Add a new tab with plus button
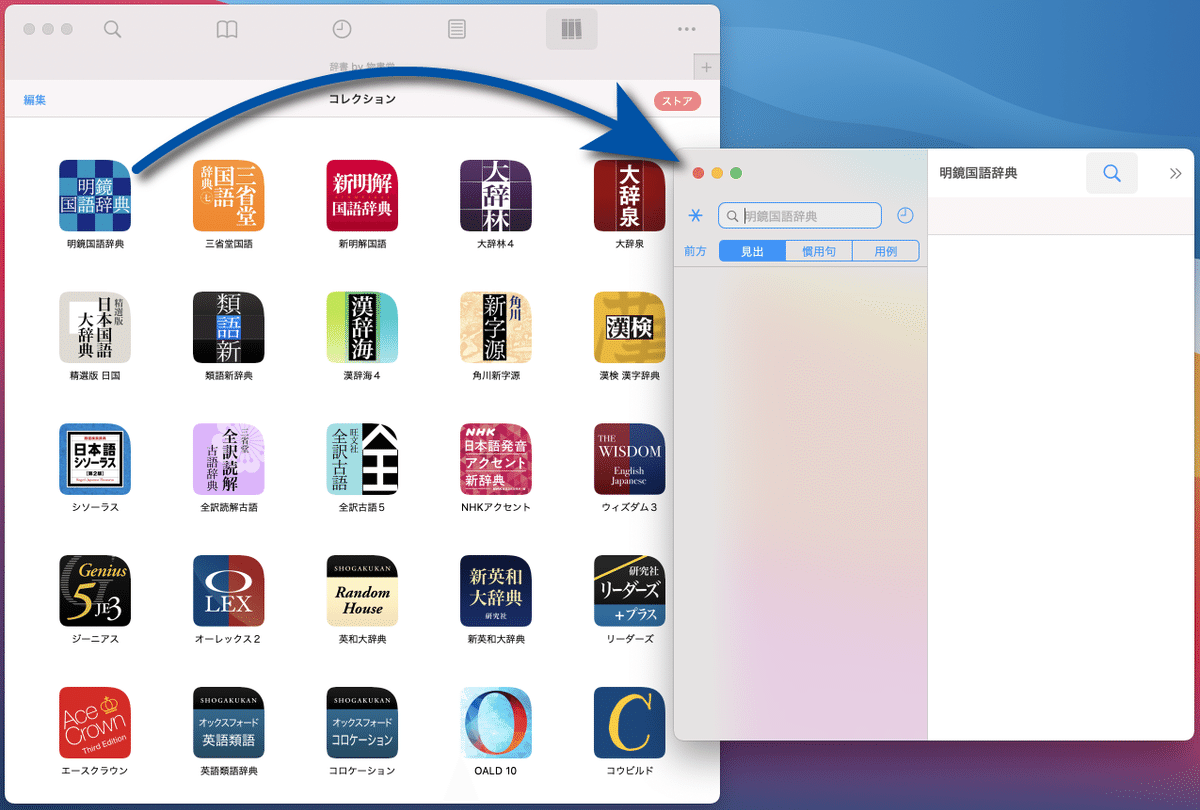The image size is (1200, 810). coord(706,67)
